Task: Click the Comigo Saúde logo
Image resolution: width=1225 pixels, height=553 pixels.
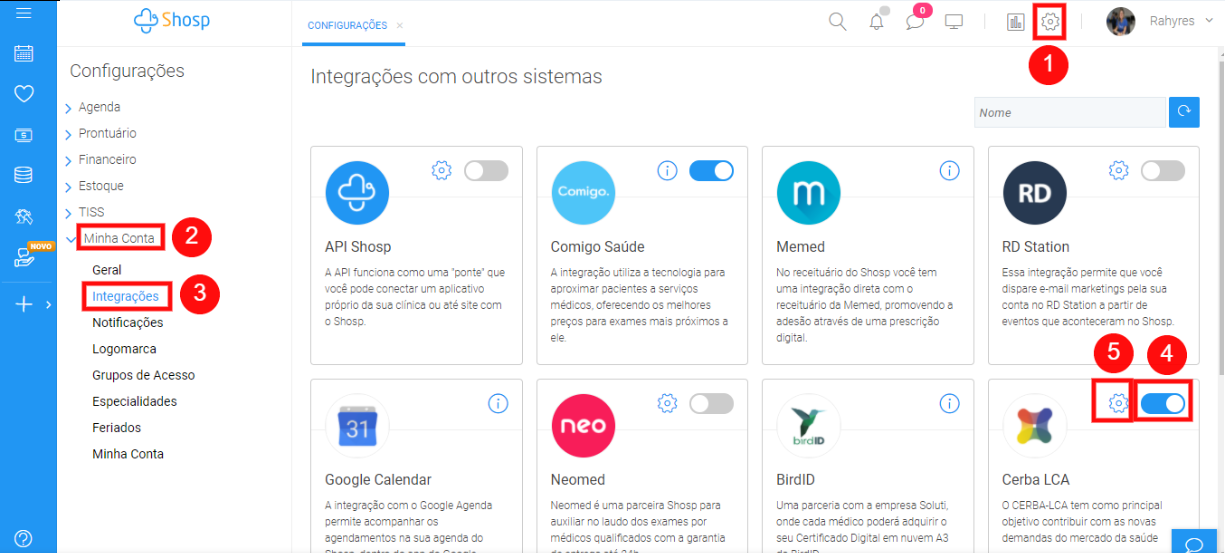Action: [583, 193]
